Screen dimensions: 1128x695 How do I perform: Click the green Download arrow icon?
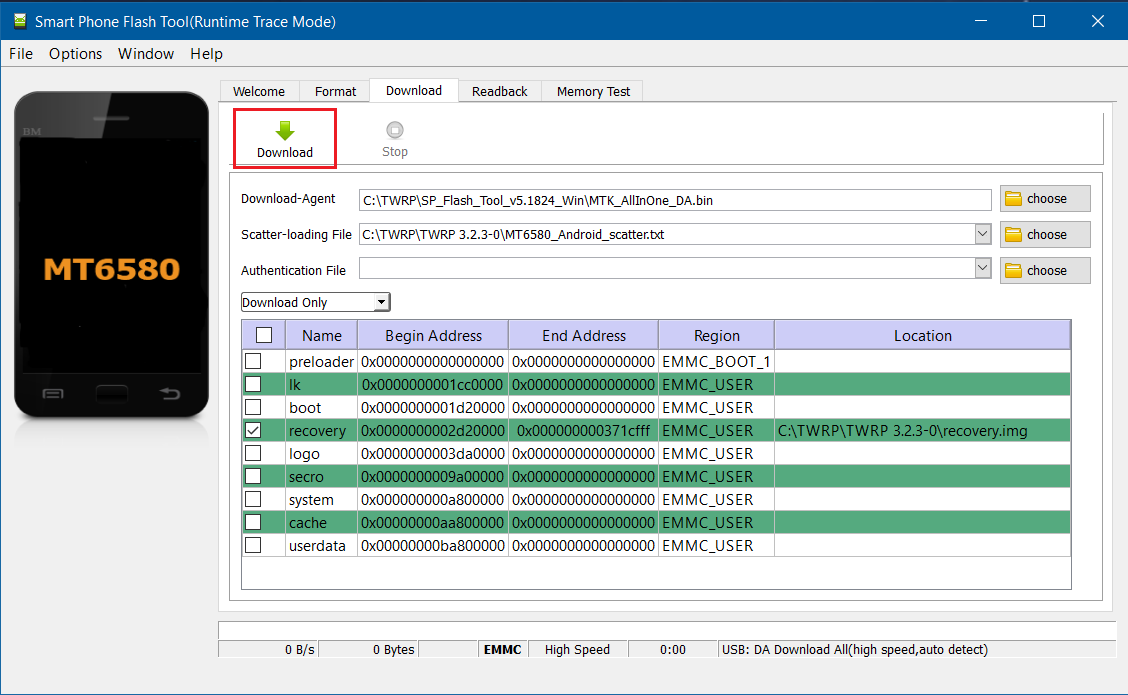285,130
